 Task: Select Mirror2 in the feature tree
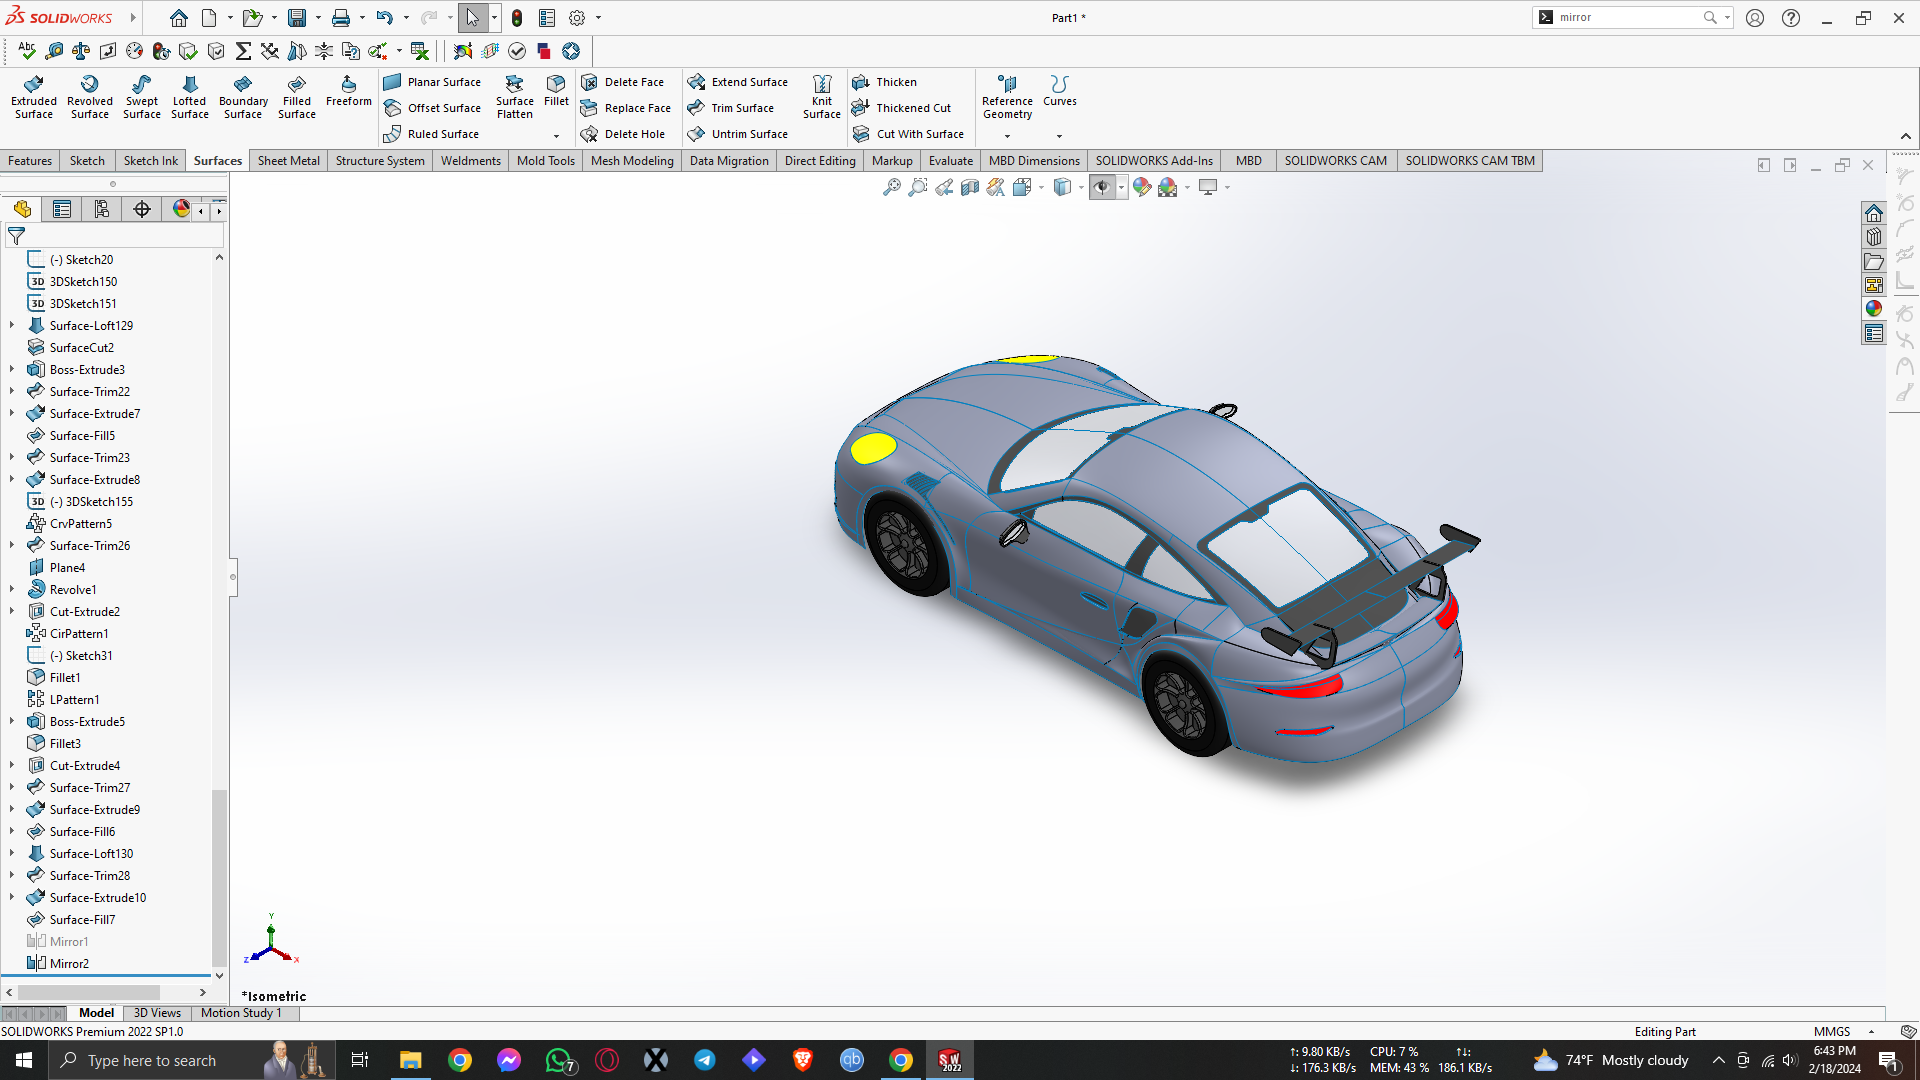click(69, 963)
